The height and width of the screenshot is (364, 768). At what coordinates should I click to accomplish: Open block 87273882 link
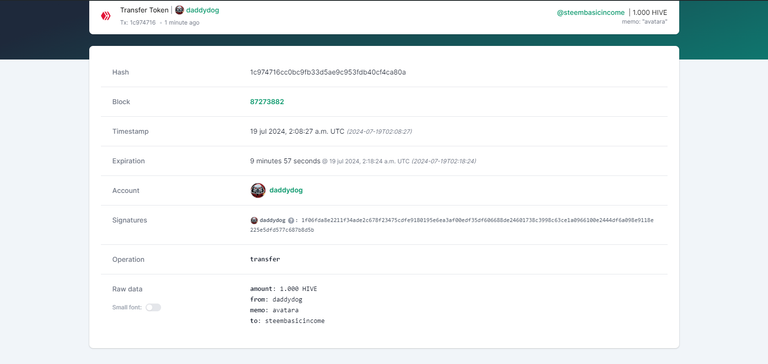[x=267, y=102]
